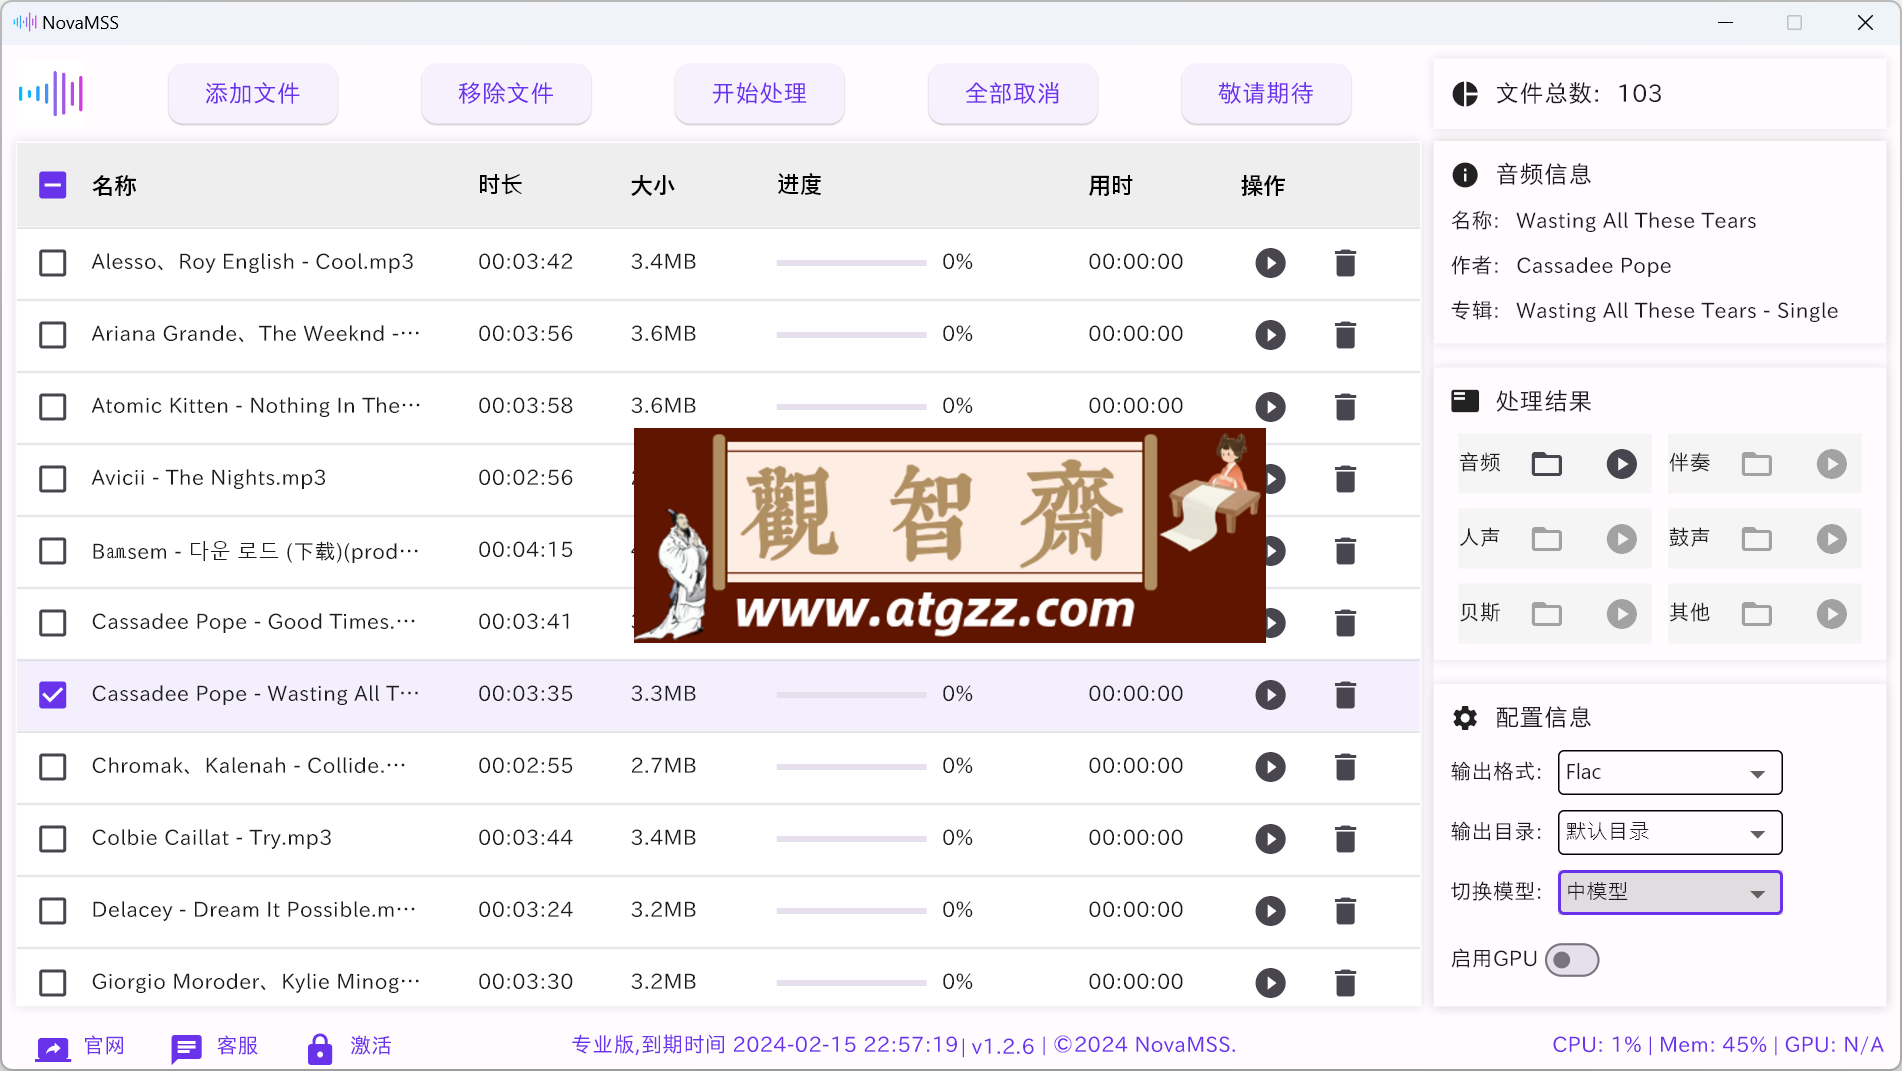Open the 输出目录 默认目录 dropdown

click(x=1669, y=833)
